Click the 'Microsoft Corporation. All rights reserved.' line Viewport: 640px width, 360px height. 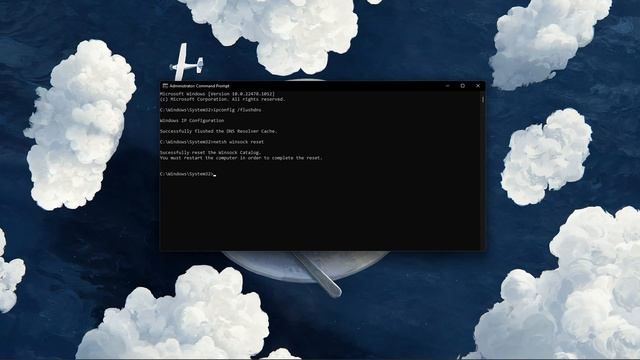222,99
